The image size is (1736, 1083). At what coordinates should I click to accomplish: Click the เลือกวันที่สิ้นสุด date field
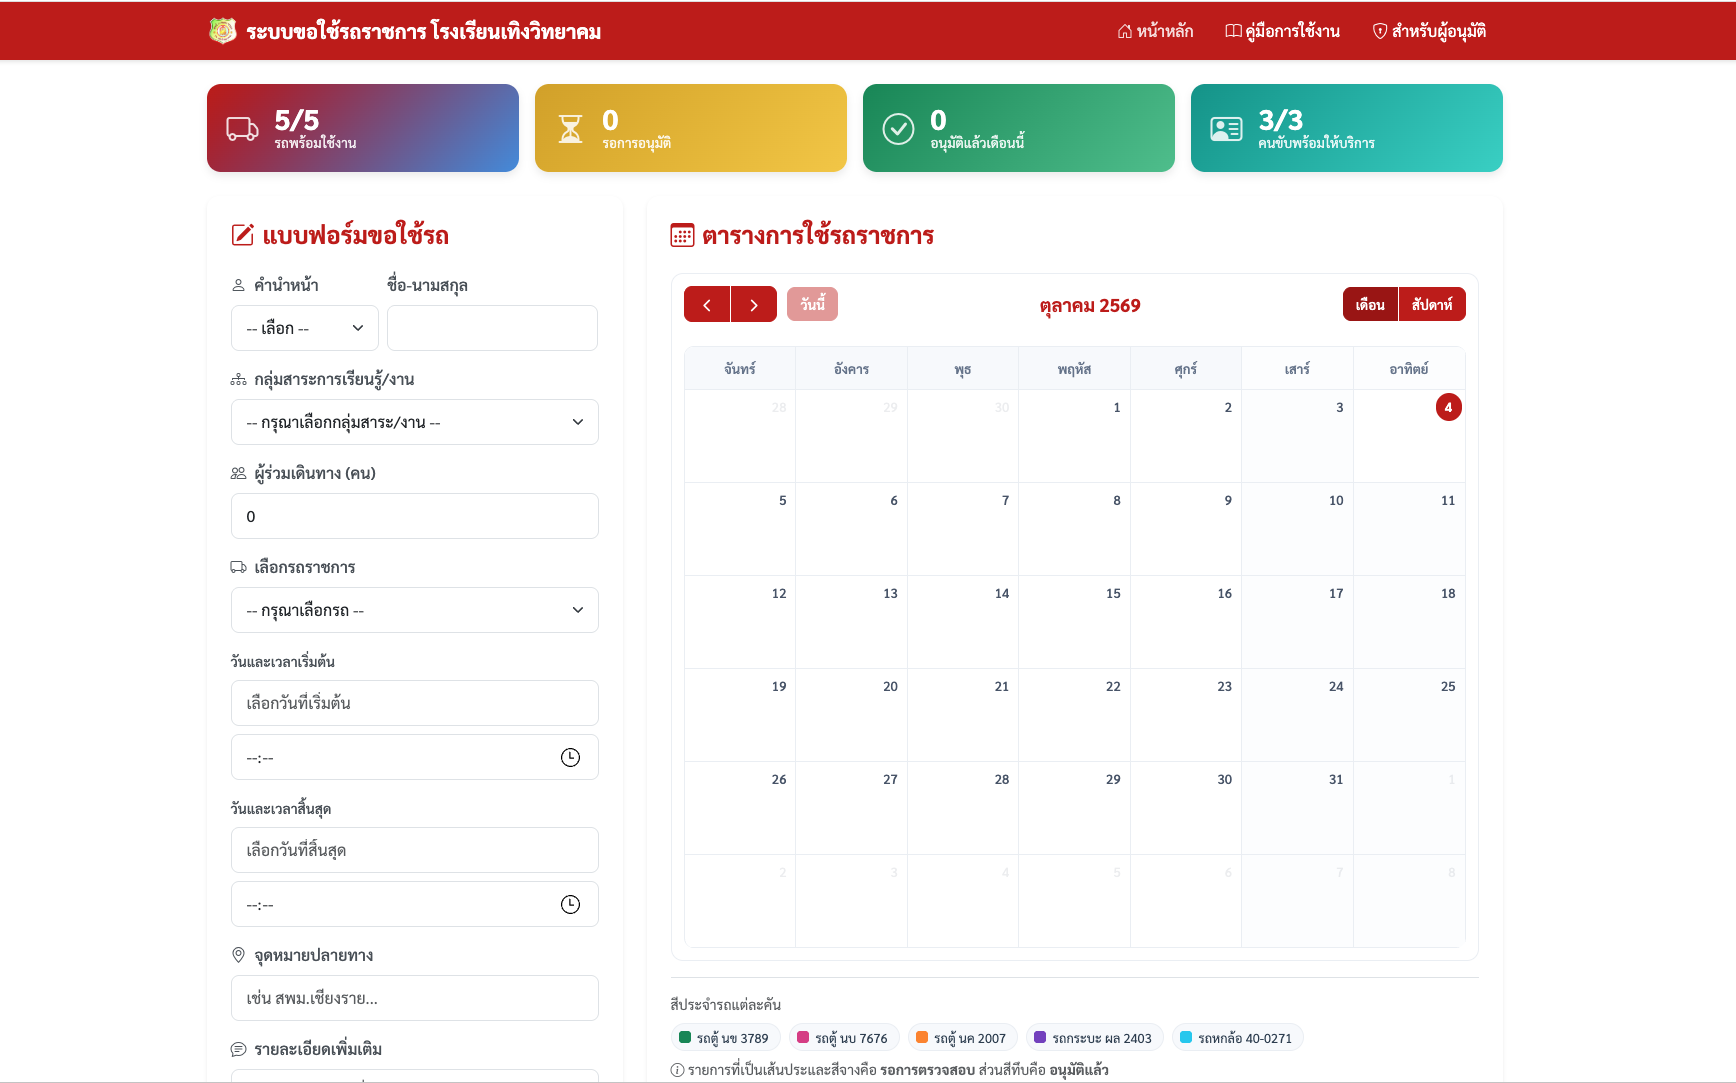tap(415, 850)
